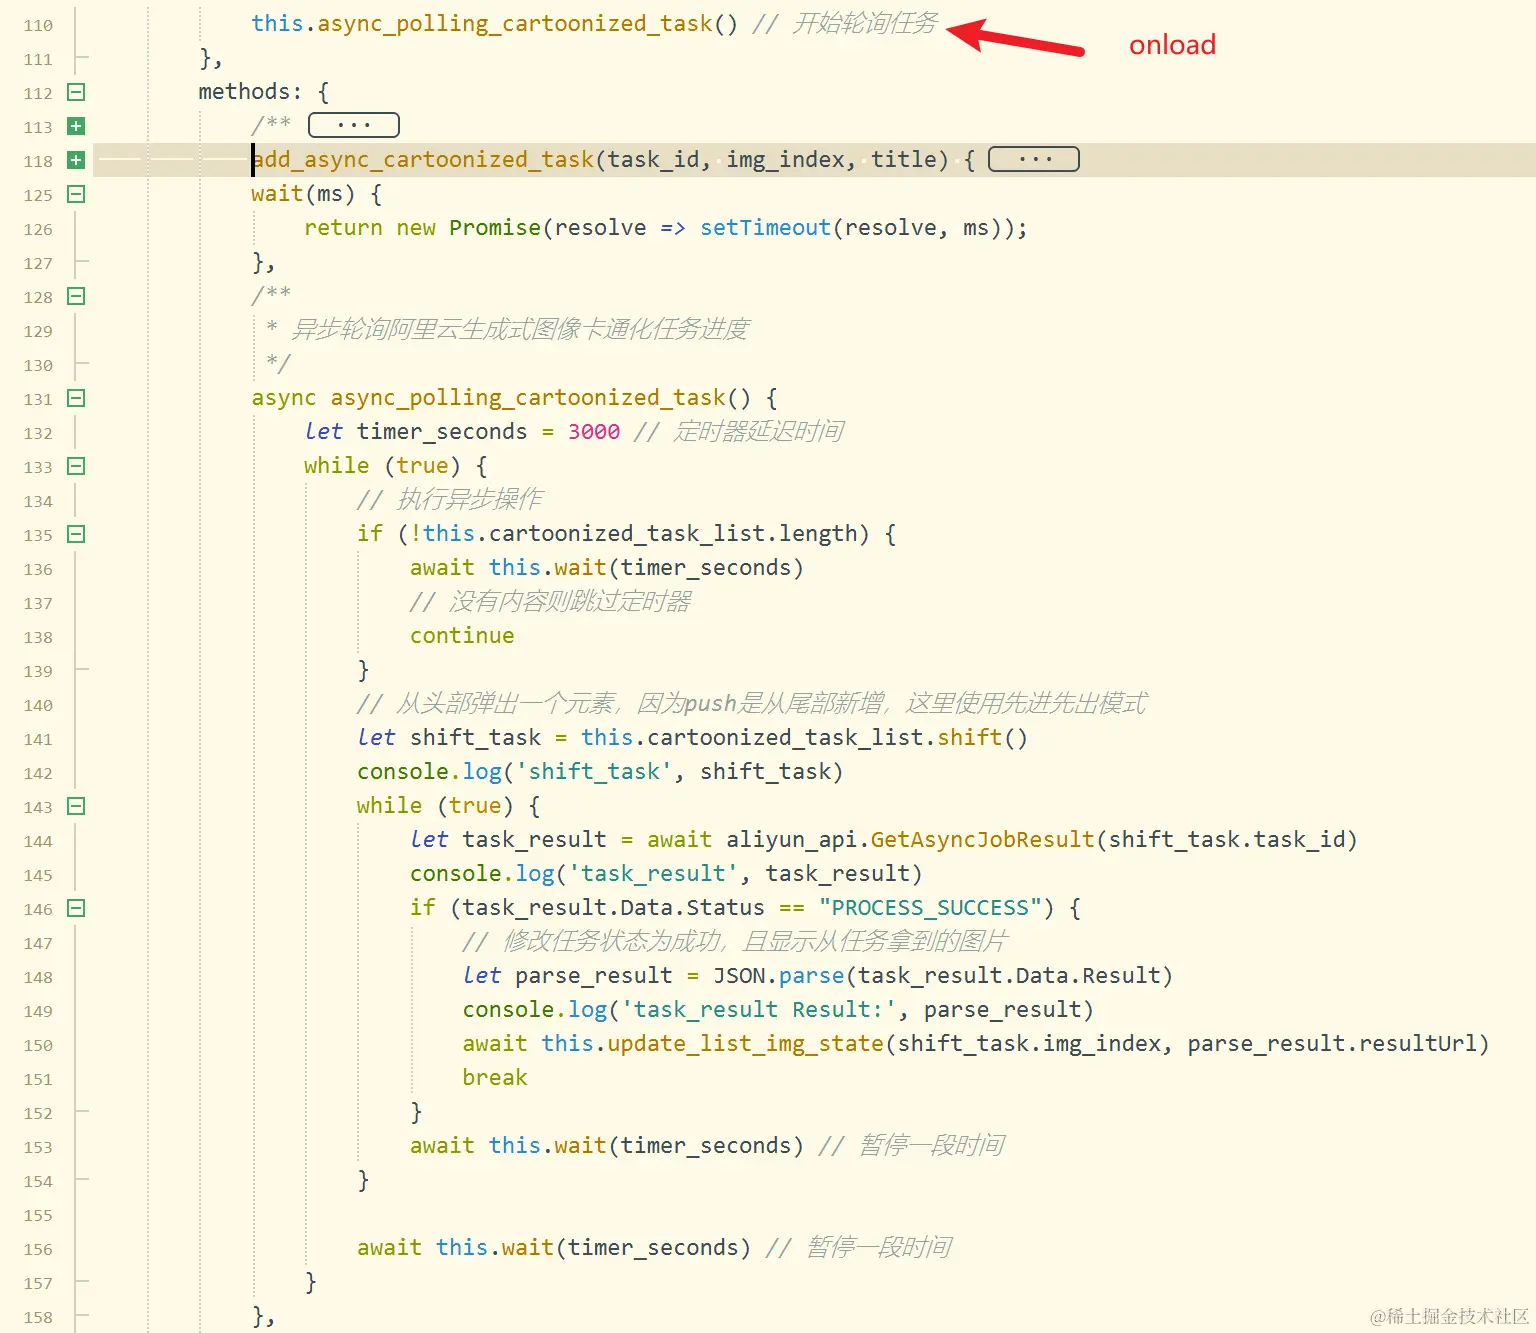Open the ellipsis box after add_async_cartoonized_task signature
This screenshot has height=1333, width=1536.
1034,159
